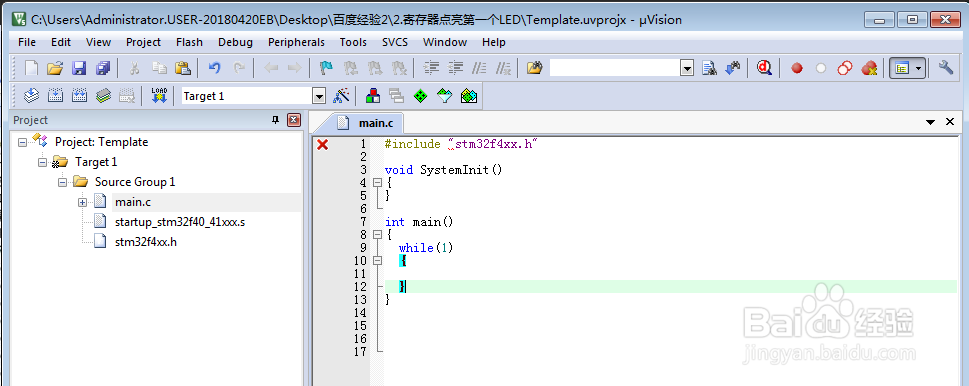Click the Navigate Backwards arrow
Image resolution: width=969 pixels, height=386 pixels.
pyautogui.click(x=271, y=68)
